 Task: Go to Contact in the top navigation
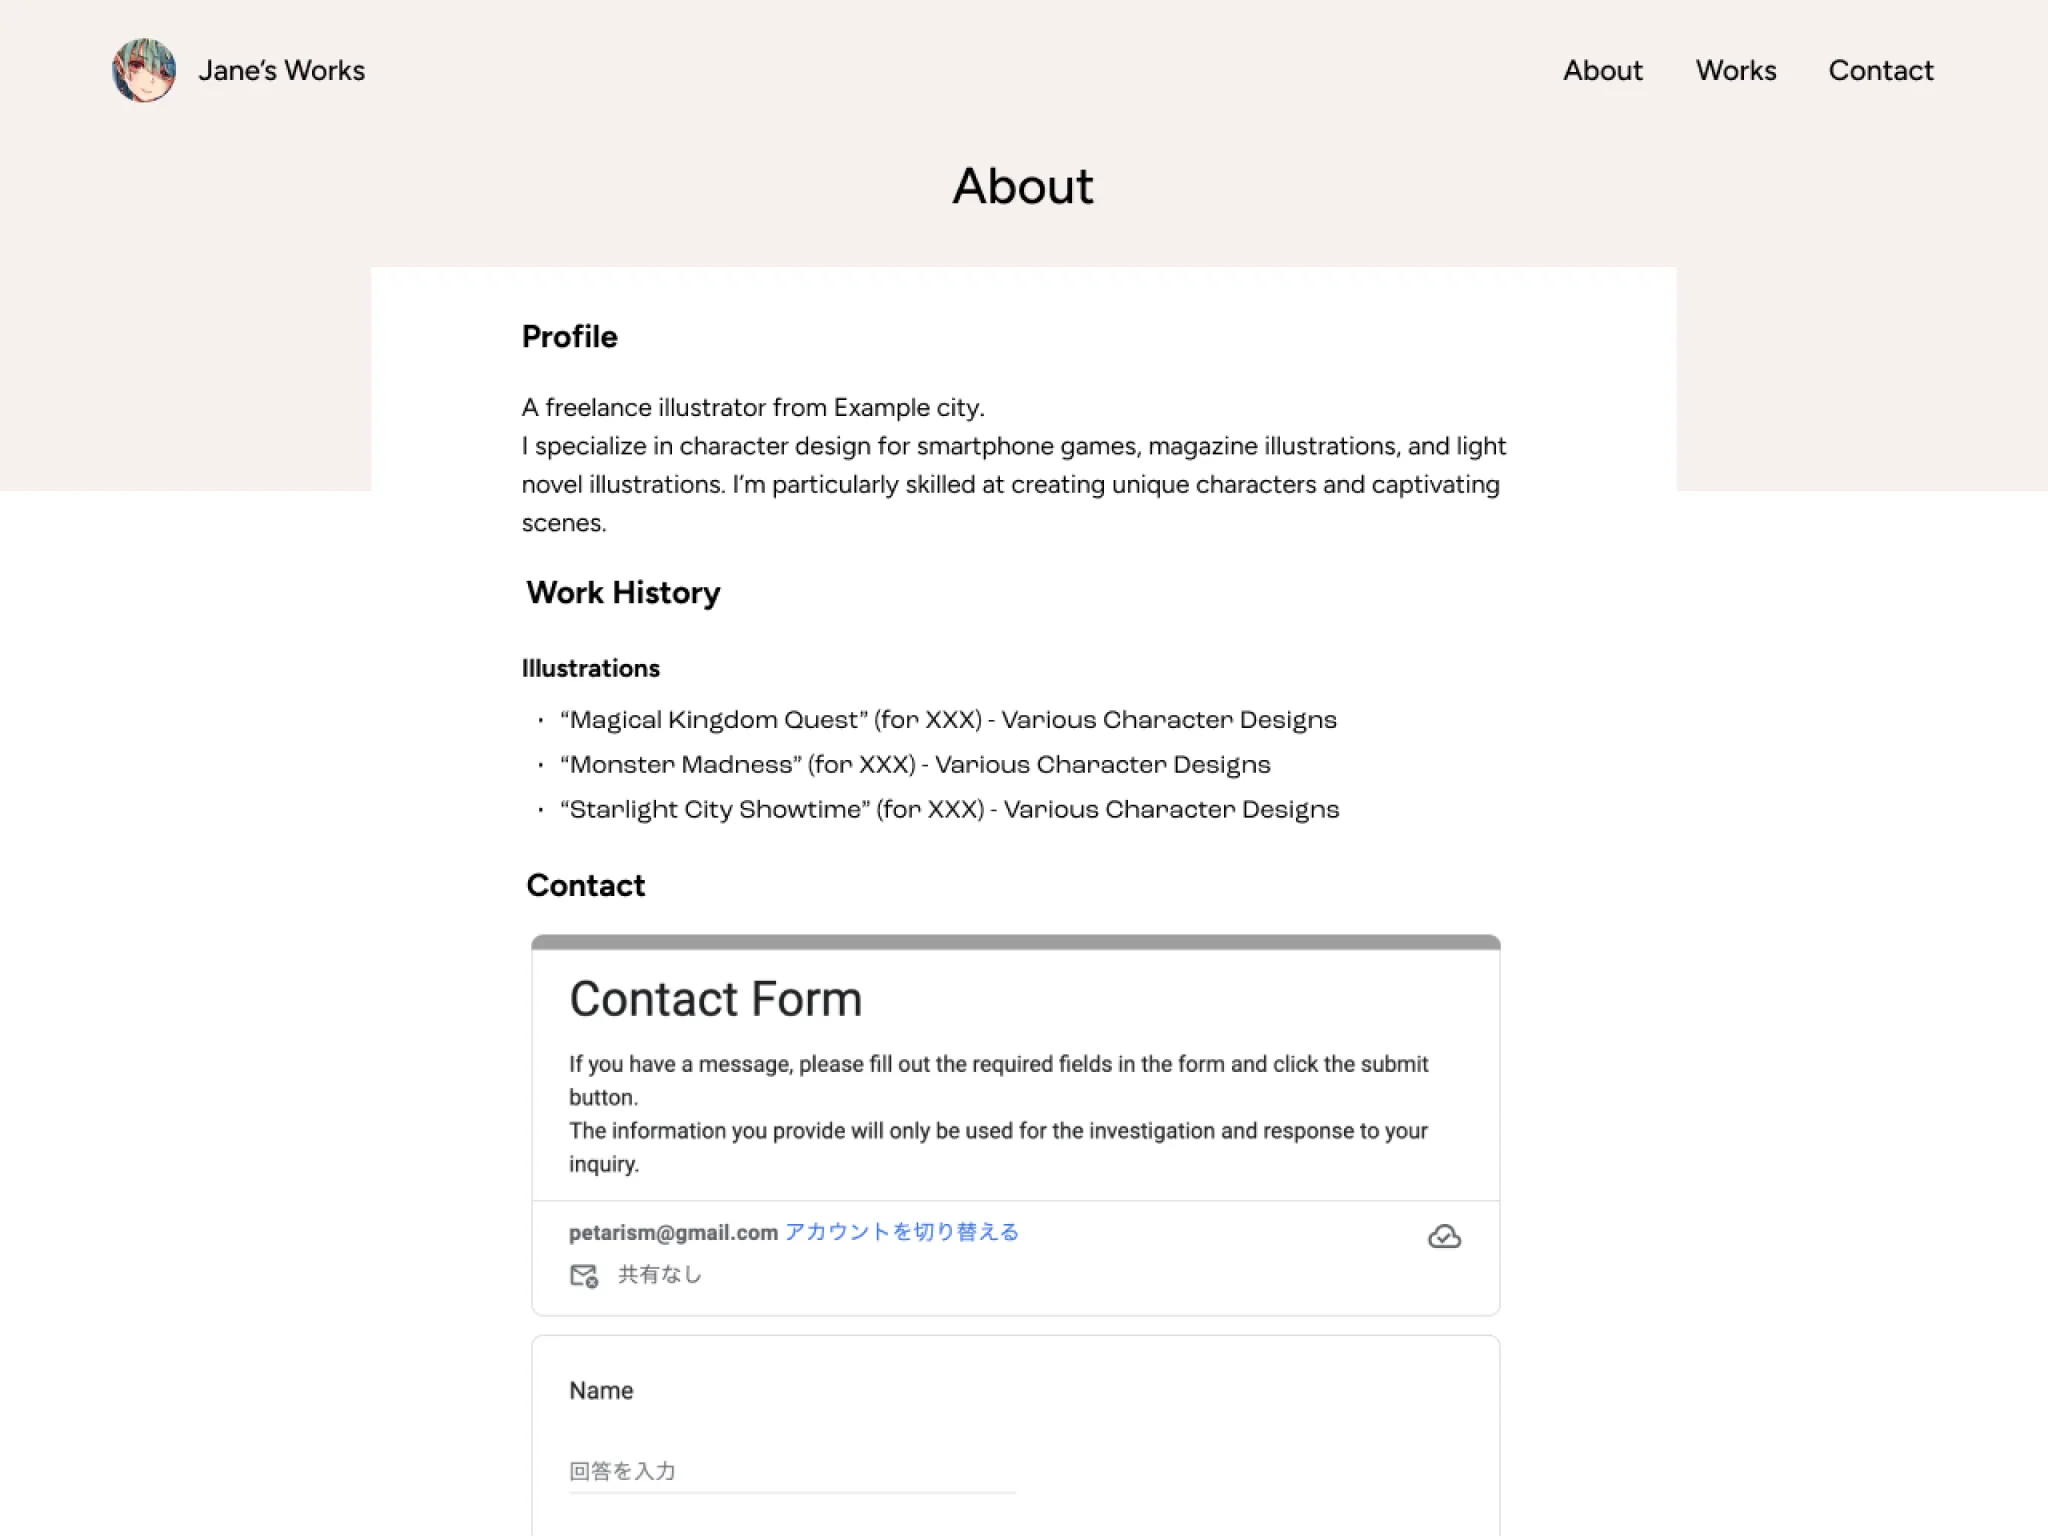pos(1880,70)
